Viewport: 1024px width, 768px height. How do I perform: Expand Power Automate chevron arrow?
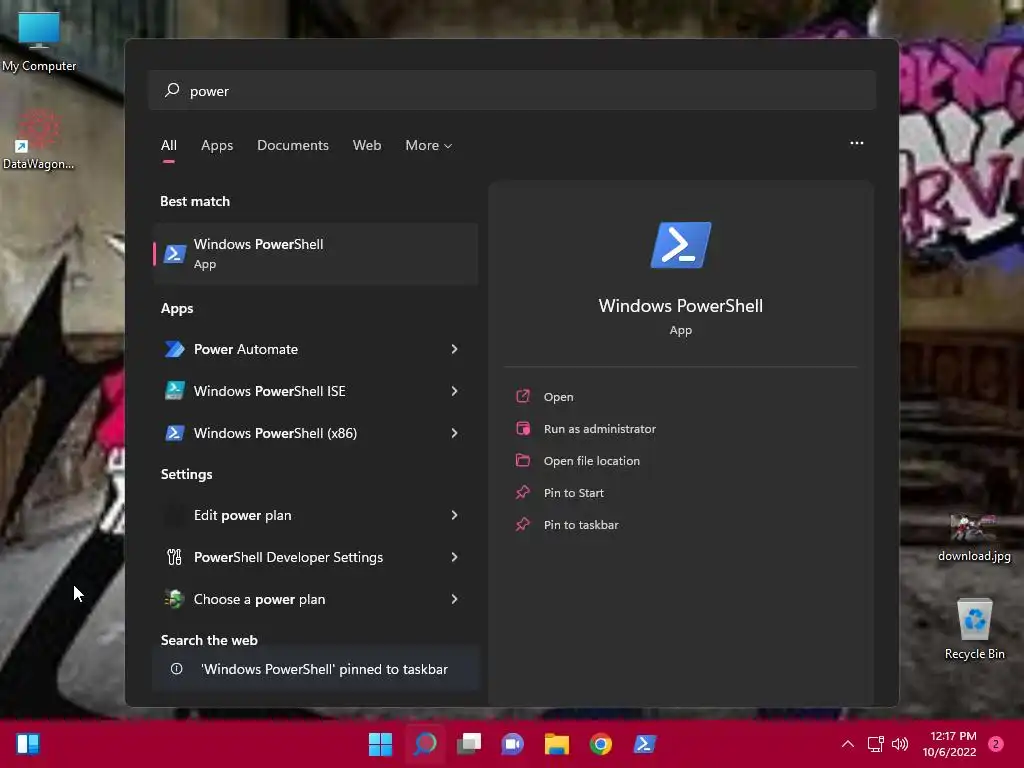[455, 349]
